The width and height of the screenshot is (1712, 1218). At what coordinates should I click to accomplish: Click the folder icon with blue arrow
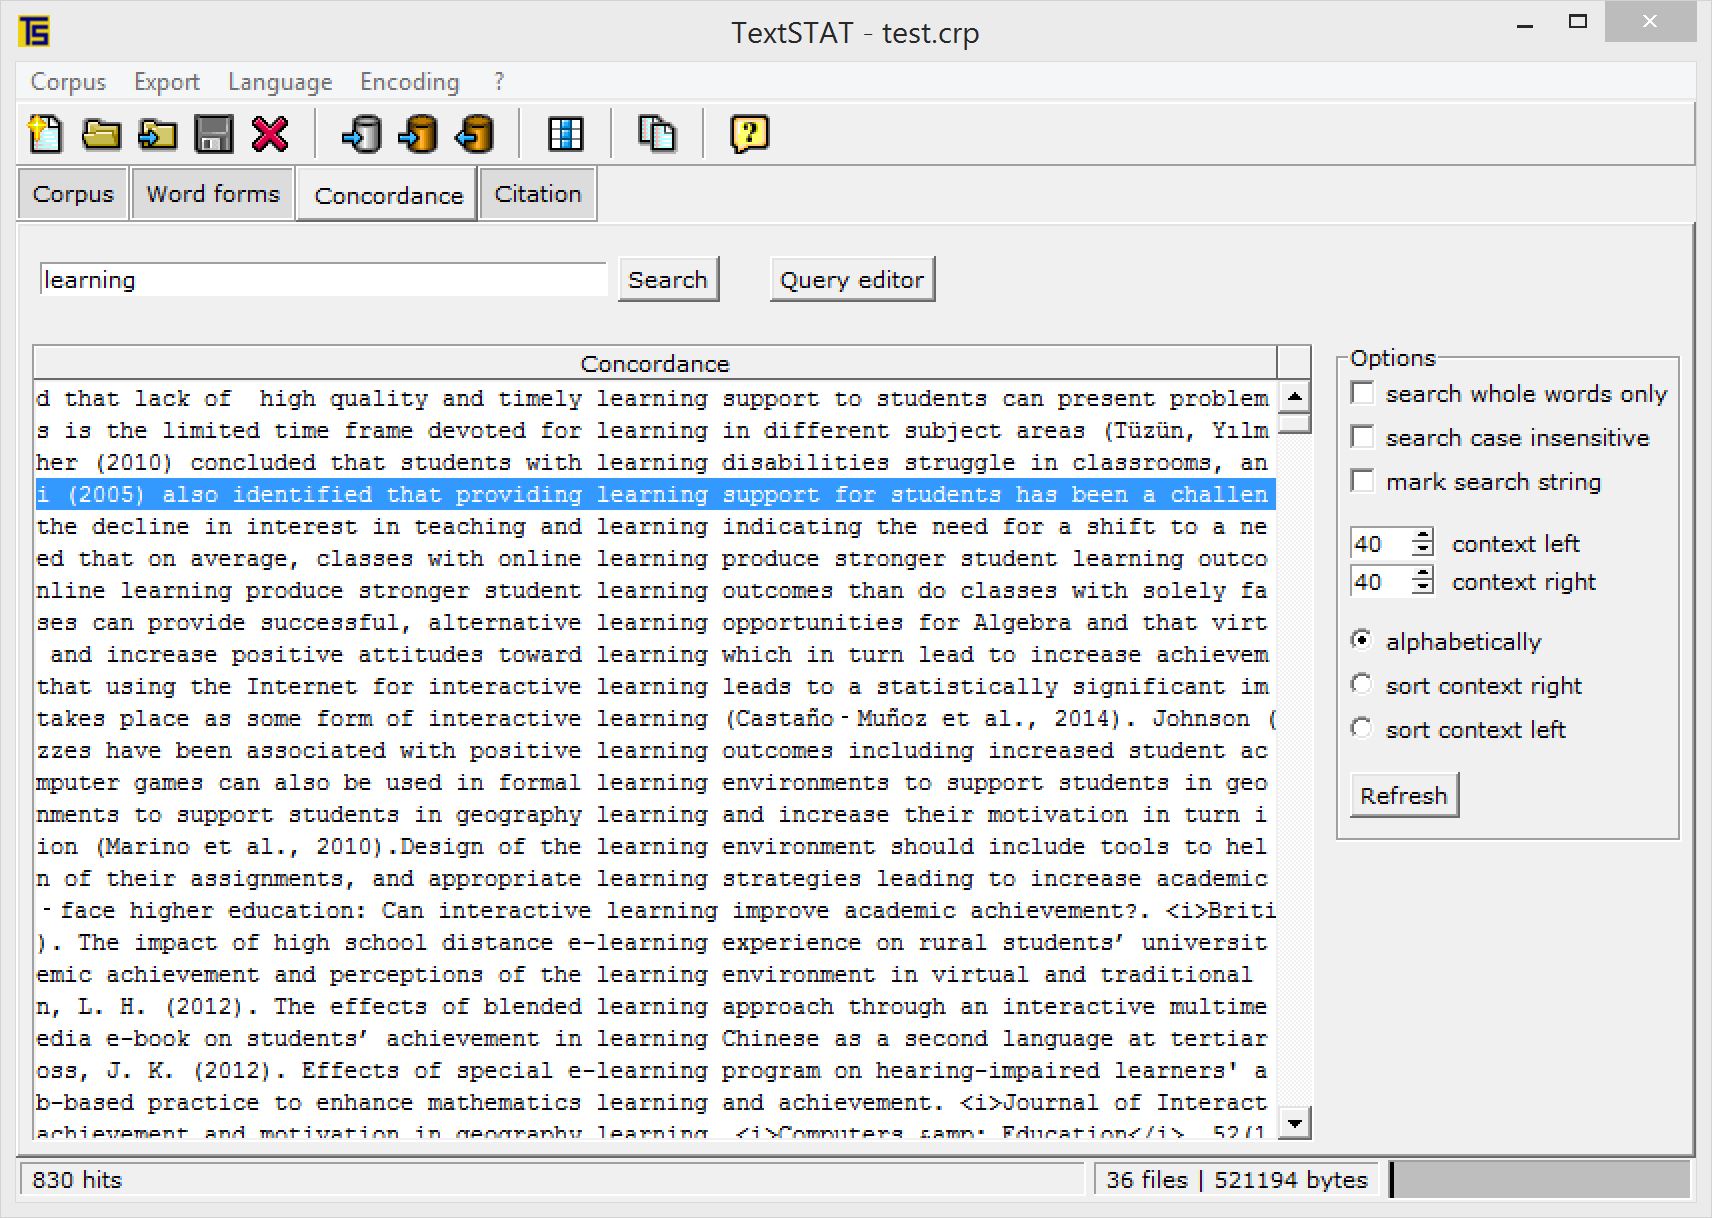click(x=157, y=134)
